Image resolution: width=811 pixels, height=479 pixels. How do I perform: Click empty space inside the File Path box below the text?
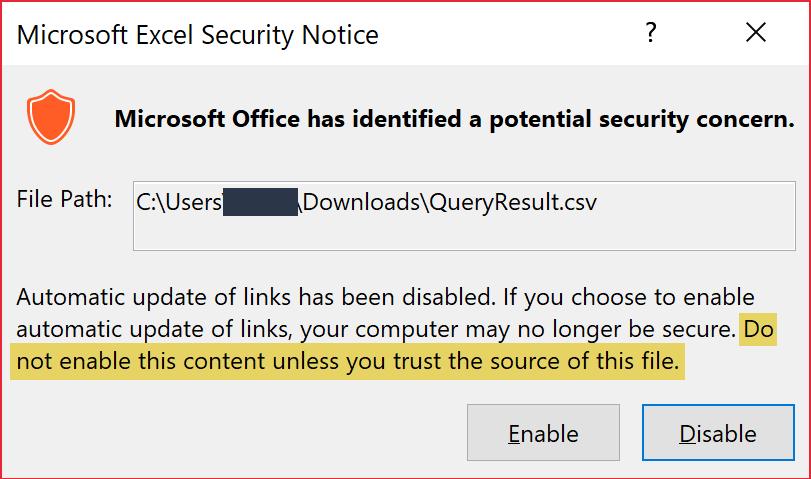[x=464, y=234]
